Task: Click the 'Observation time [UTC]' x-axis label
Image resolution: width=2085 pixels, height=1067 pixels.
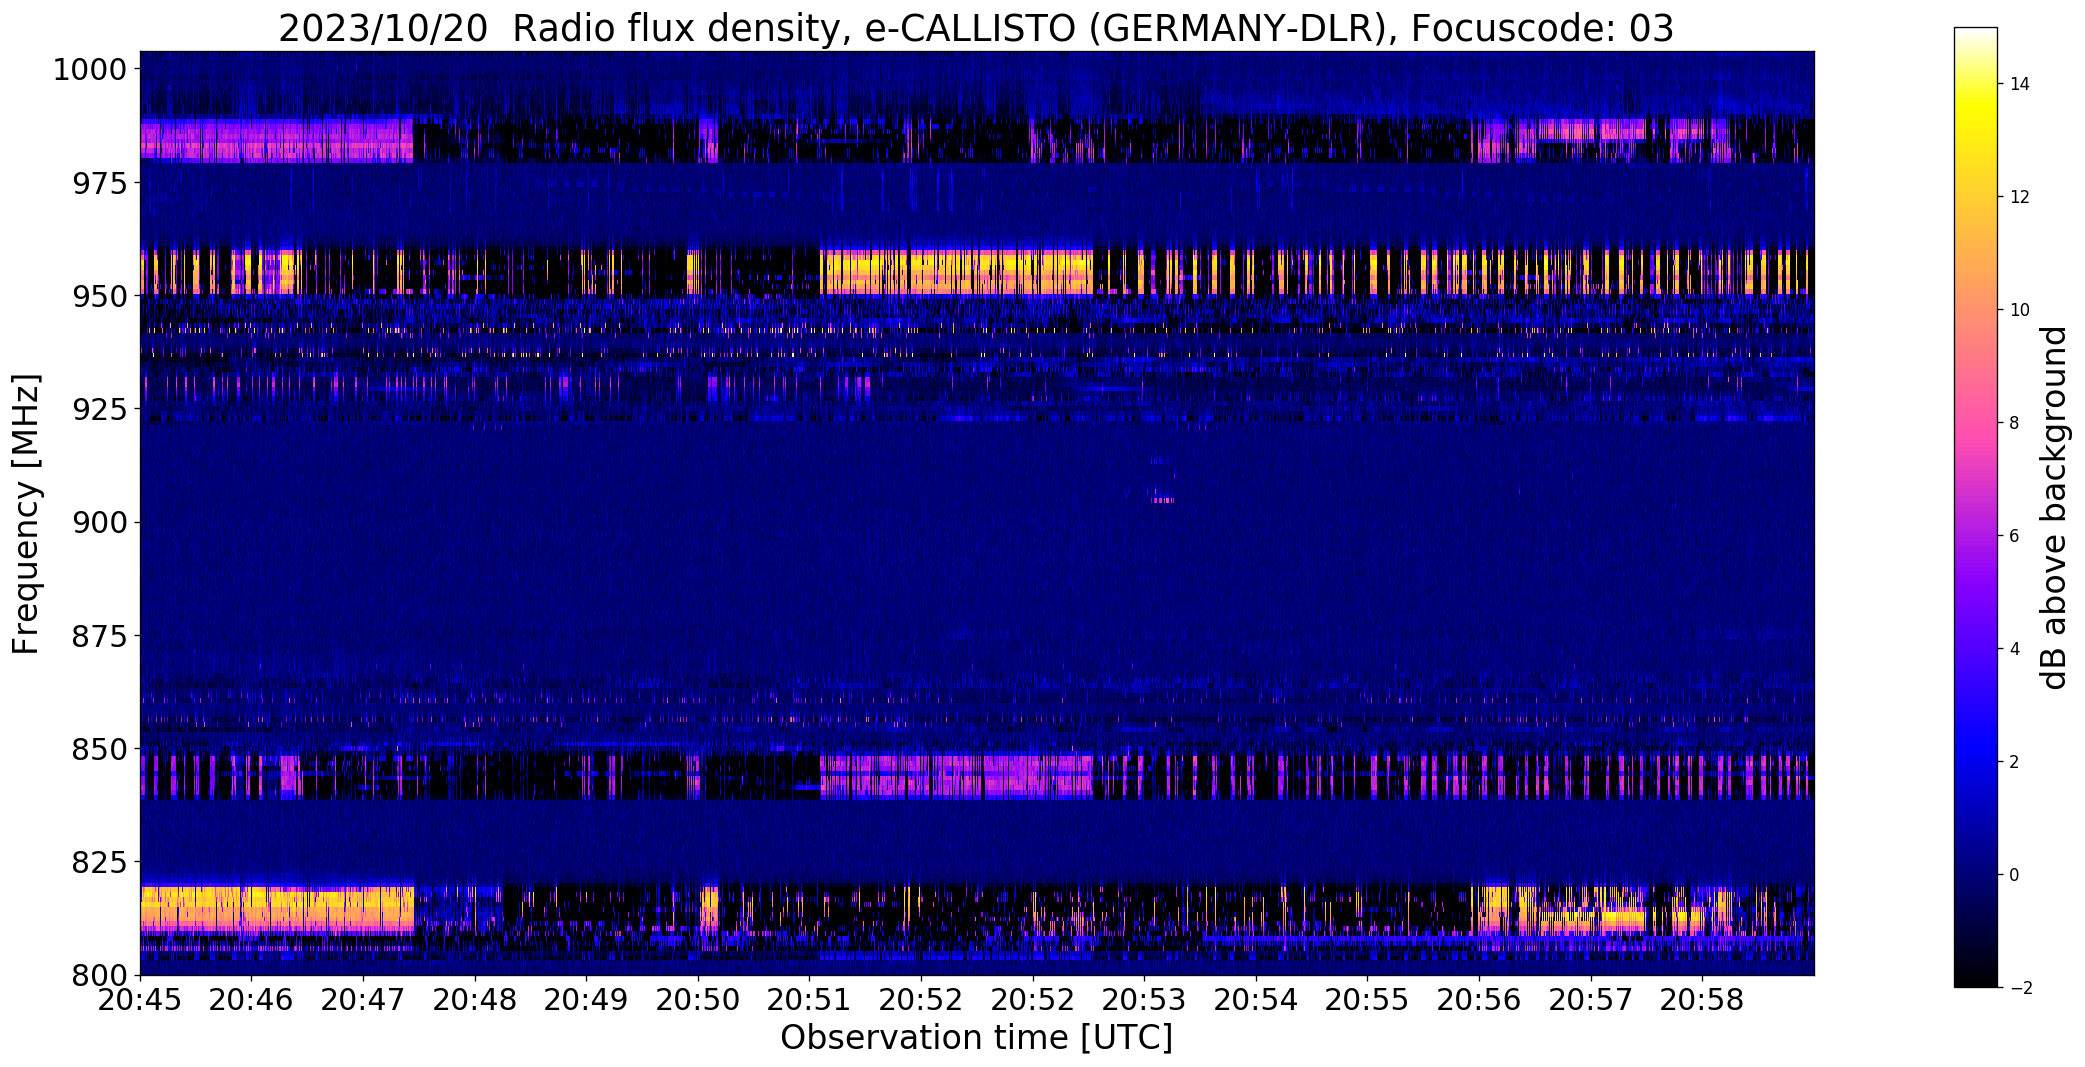Action: pos(976,1038)
